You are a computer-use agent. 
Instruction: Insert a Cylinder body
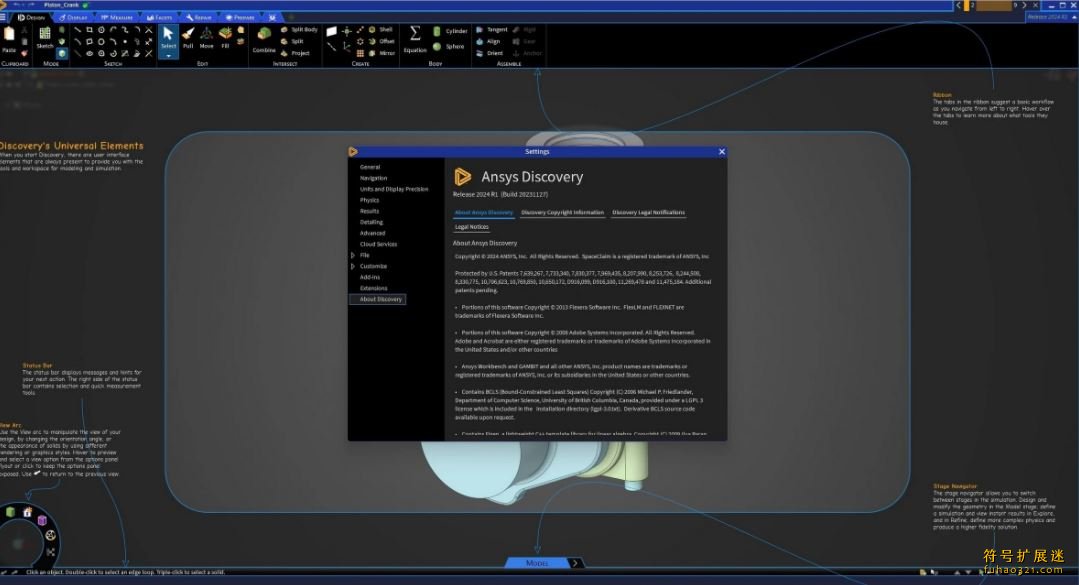pos(450,31)
